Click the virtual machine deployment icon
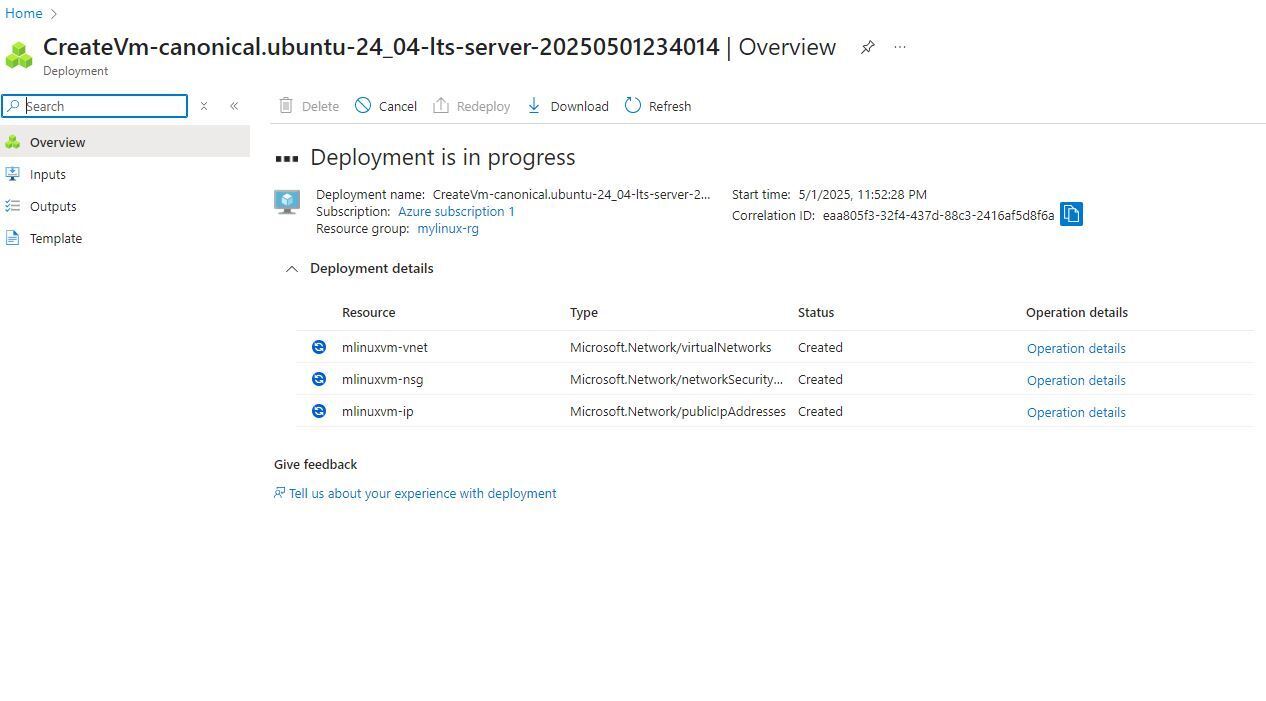The height and width of the screenshot is (701, 1266). coord(287,202)
